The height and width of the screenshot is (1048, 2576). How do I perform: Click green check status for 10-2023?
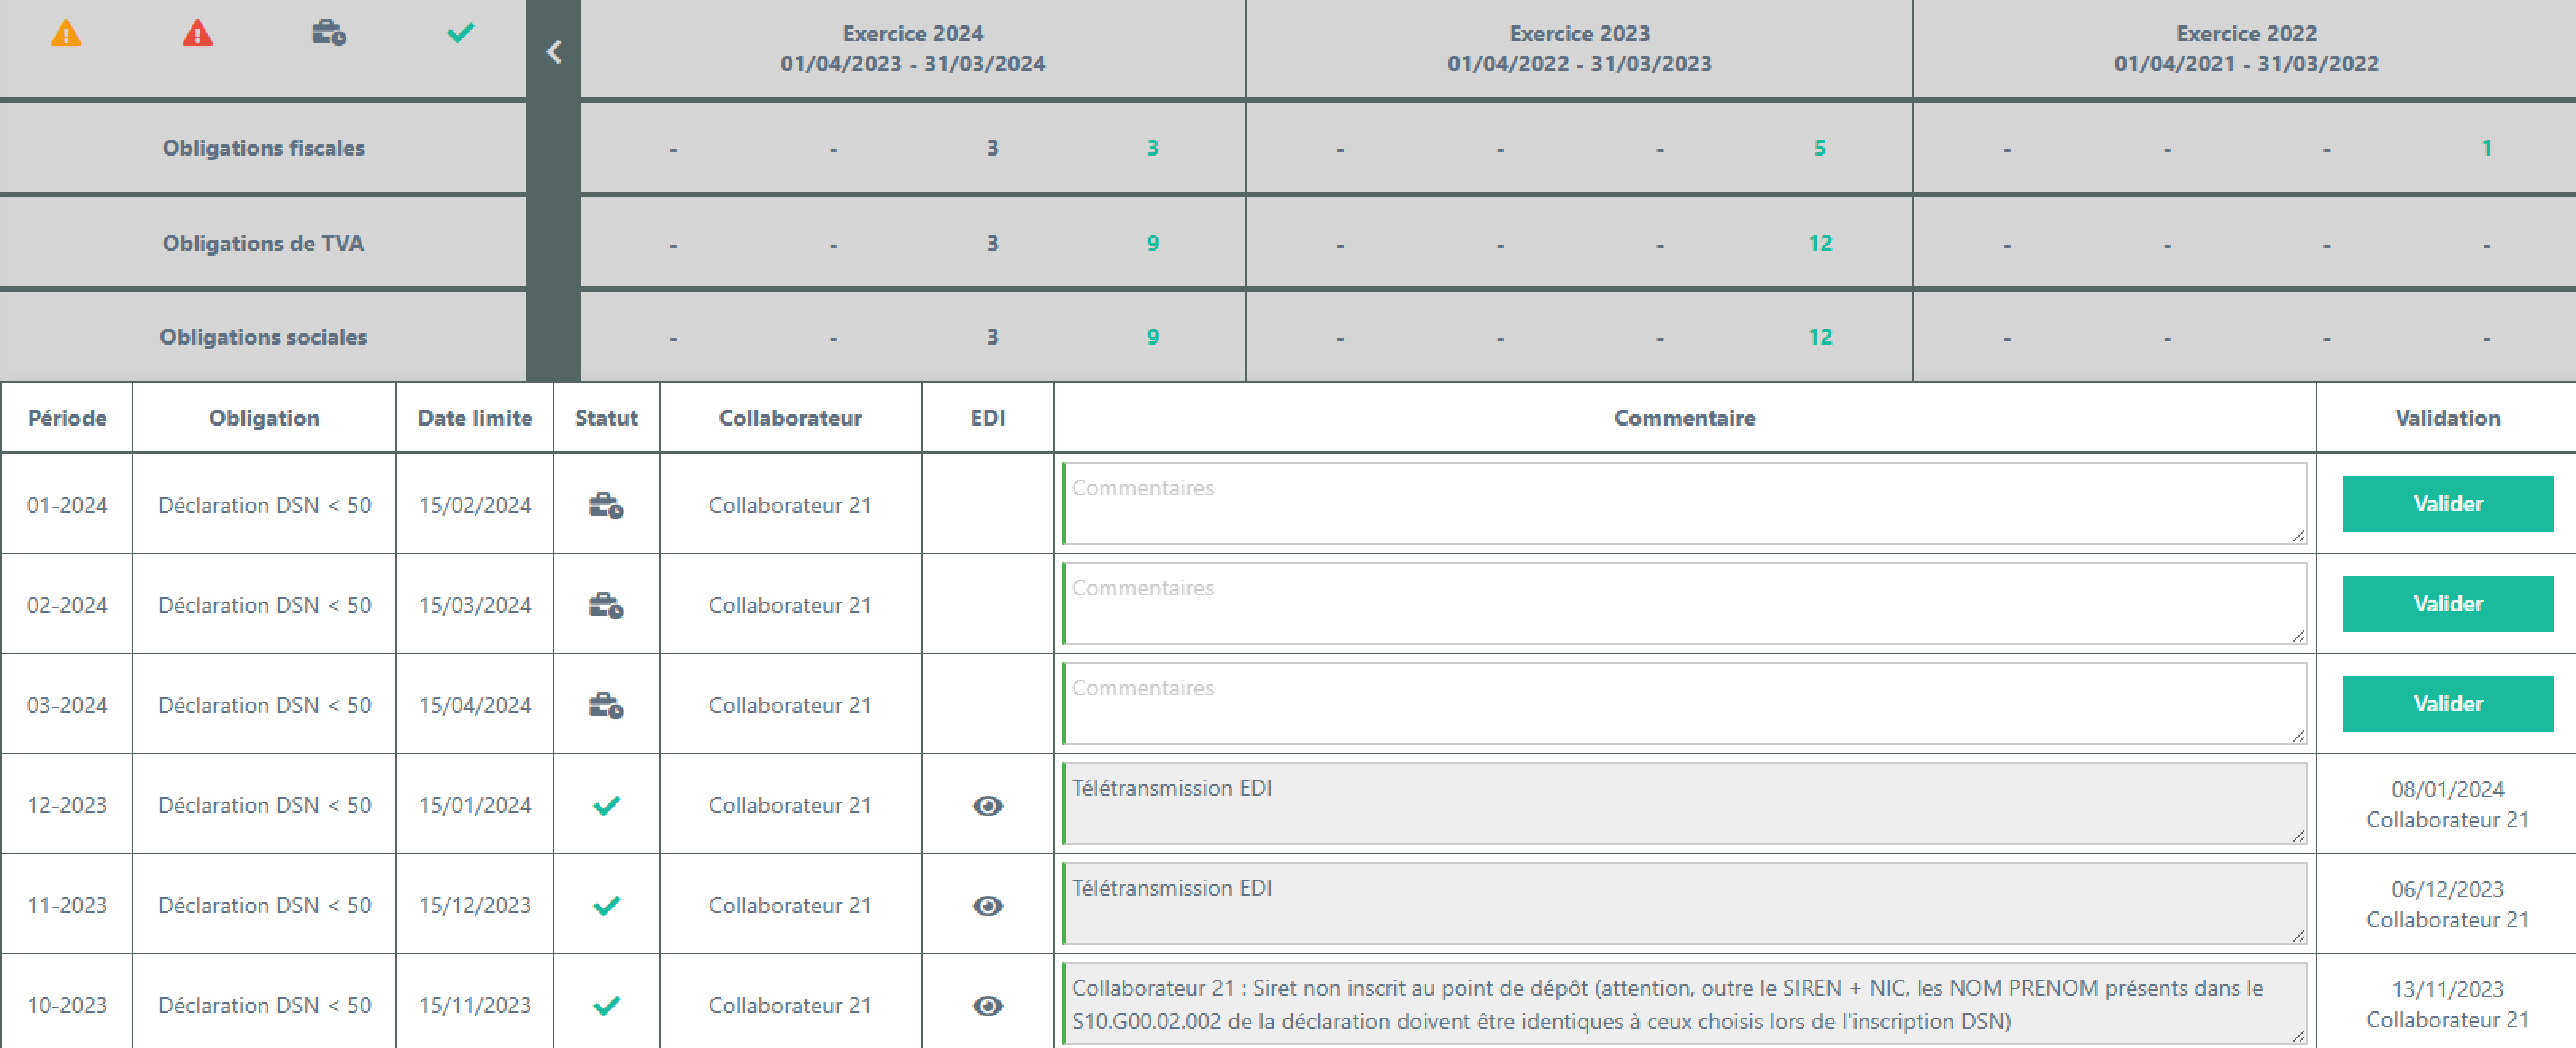[606, 1005]
